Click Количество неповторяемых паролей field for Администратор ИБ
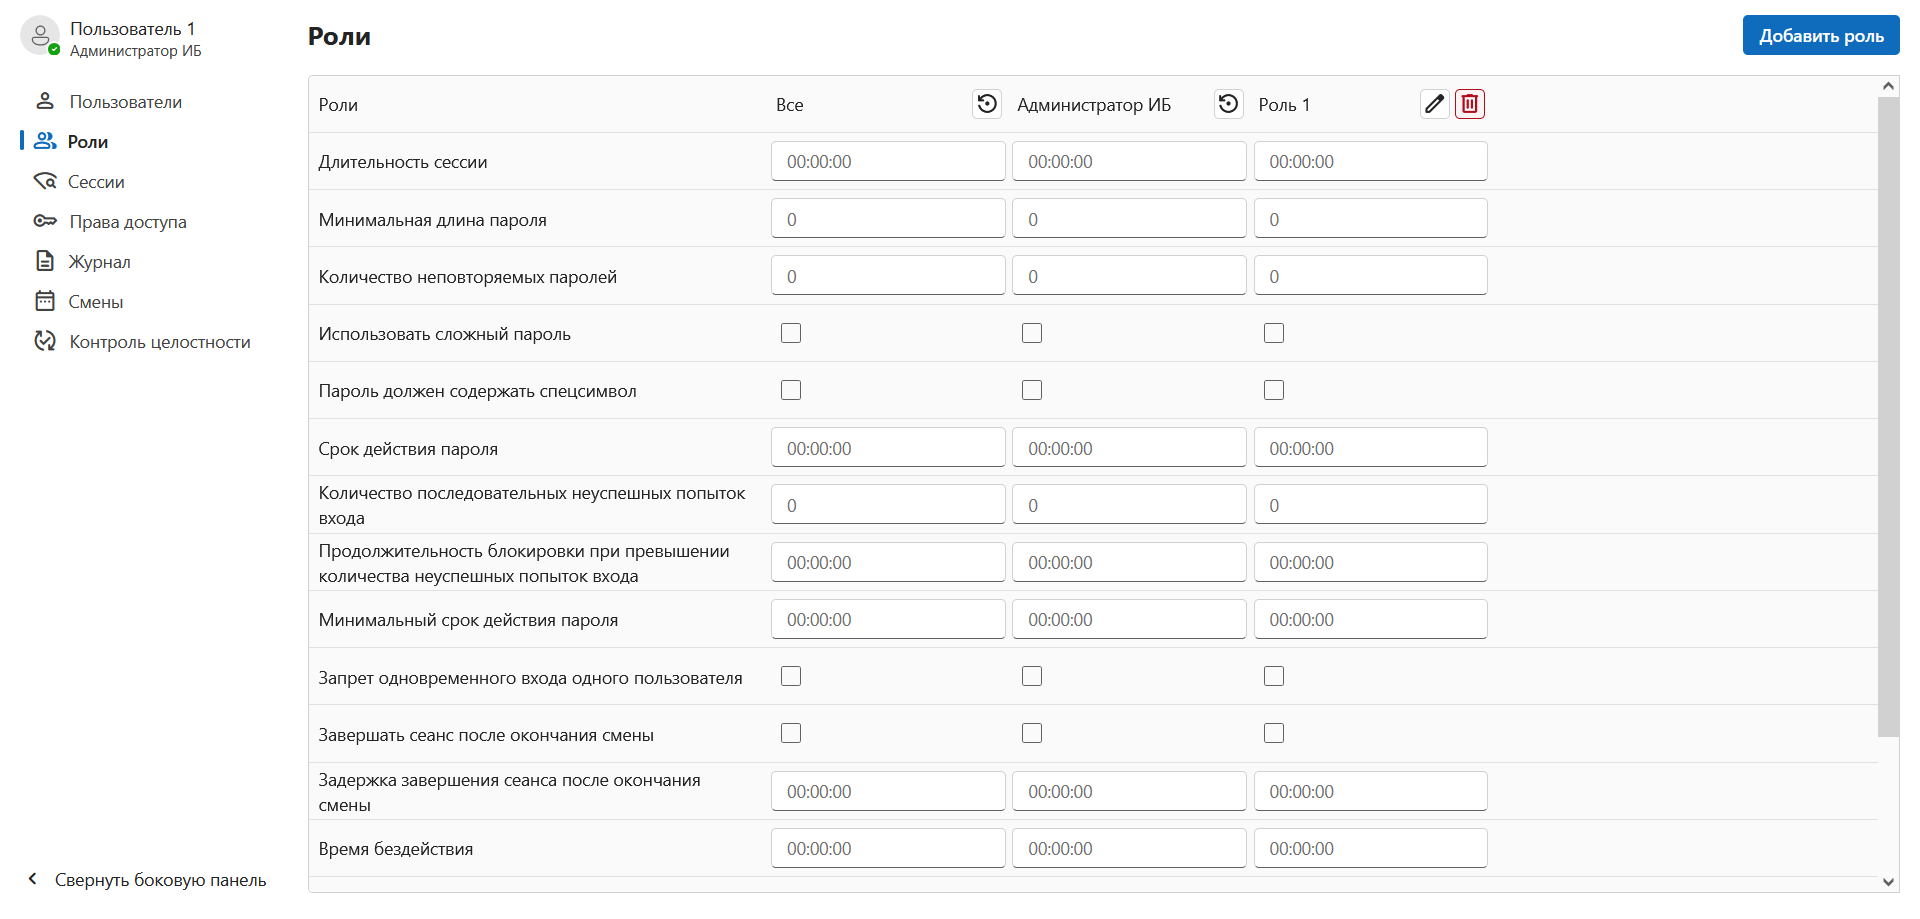The width and height of the screenshot is (1920, 919). (1129, 275)
